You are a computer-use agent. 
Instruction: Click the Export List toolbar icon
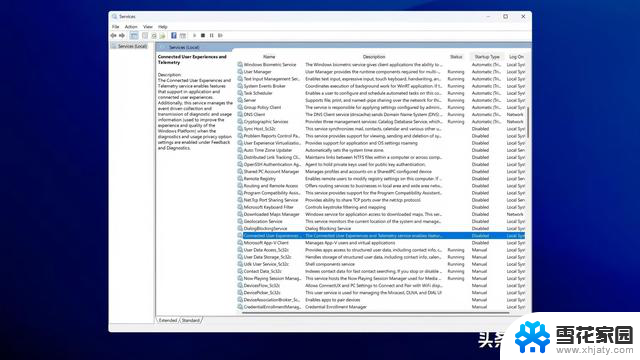(x=162, y=36)
